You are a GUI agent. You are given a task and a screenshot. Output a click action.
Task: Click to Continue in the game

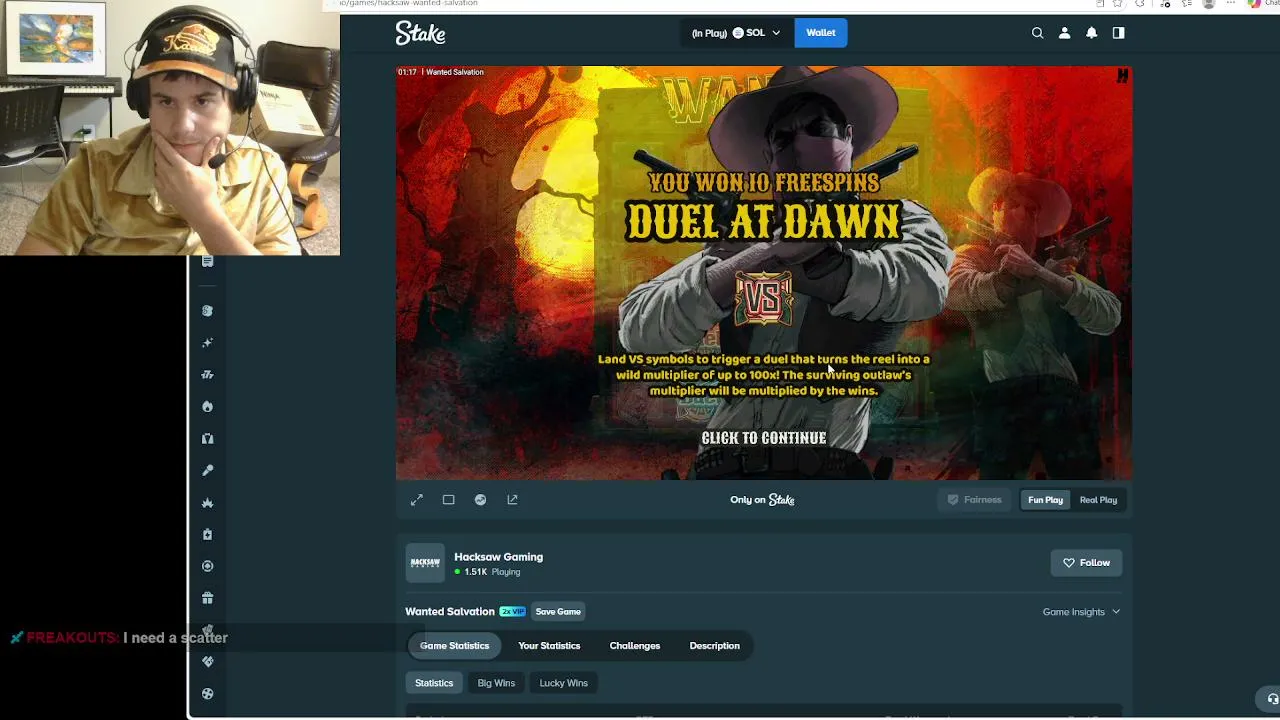click(x=764, y=438)
